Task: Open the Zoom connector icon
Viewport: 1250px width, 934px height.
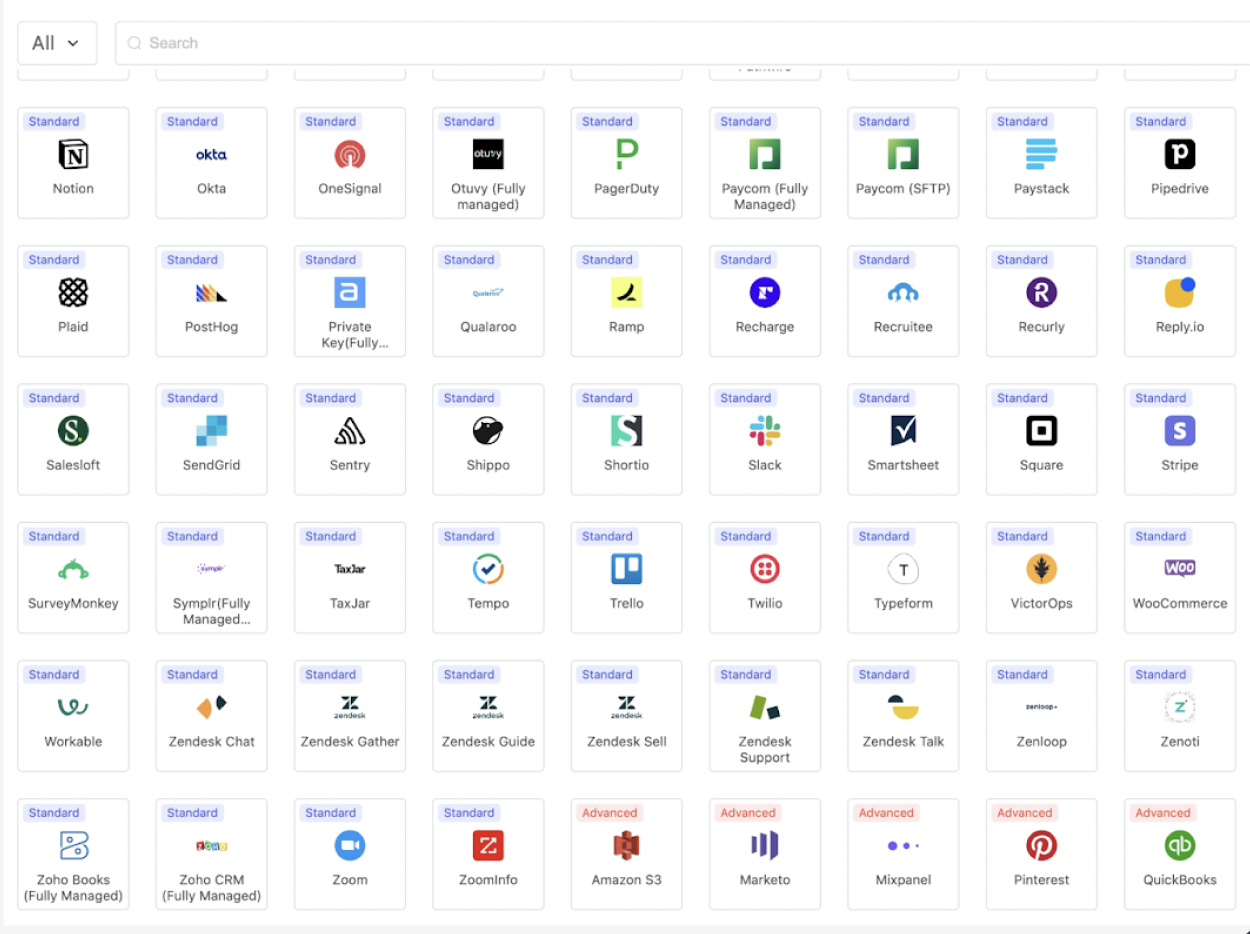Action: coord(350,846)
